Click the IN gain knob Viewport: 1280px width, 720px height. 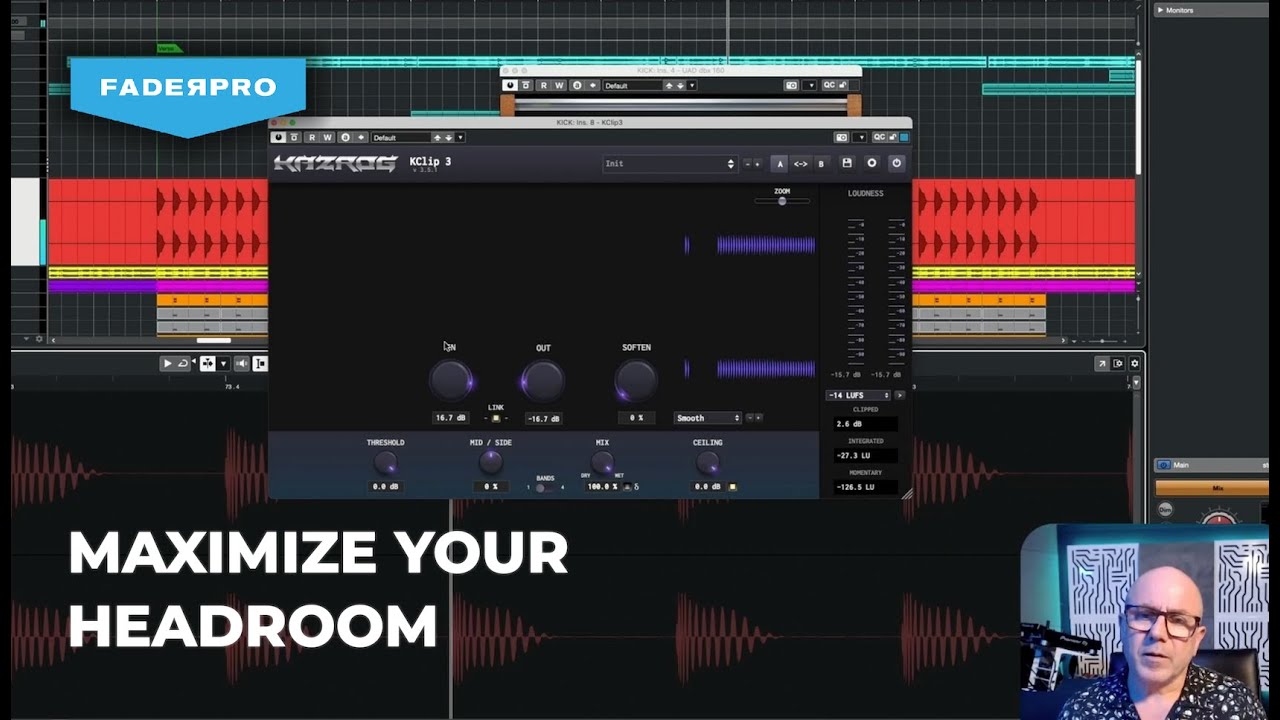pos(450,380)
